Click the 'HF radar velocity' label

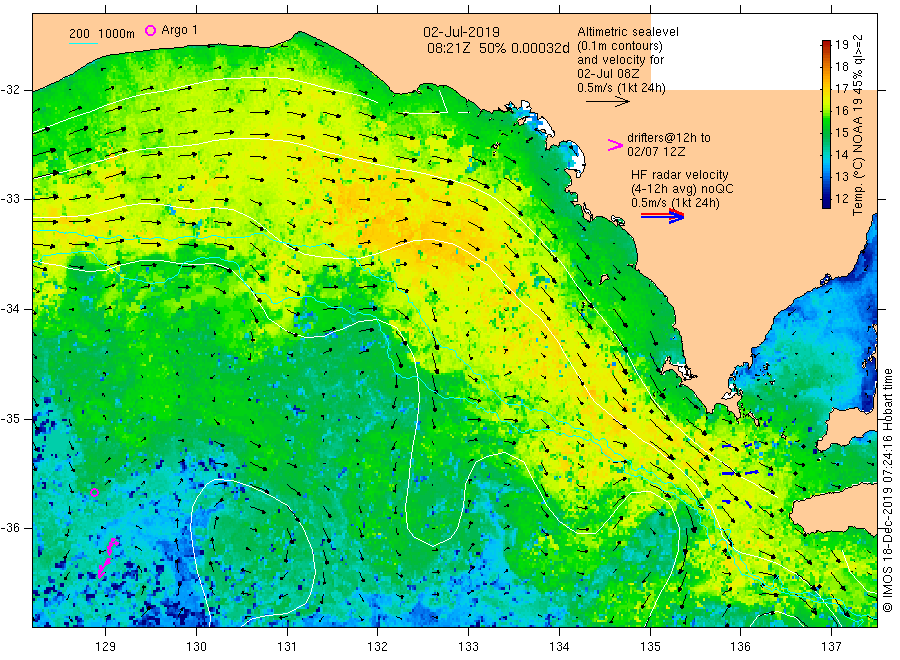[x=680, y=174]
